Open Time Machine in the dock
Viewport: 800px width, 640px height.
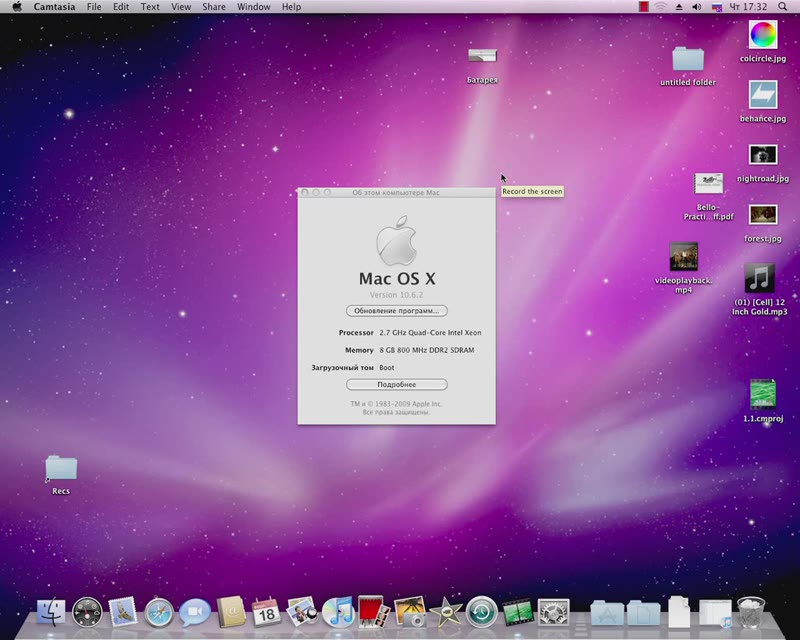point(482,612)
